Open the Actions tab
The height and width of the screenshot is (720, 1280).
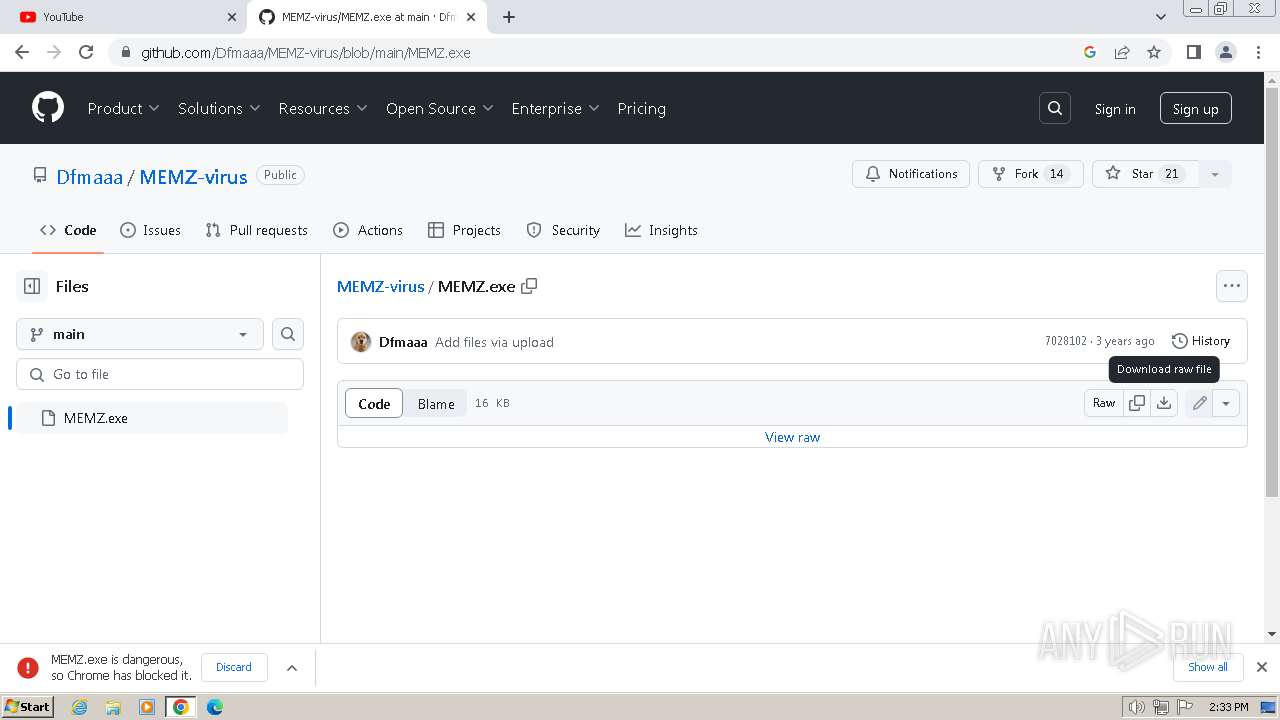368,230
